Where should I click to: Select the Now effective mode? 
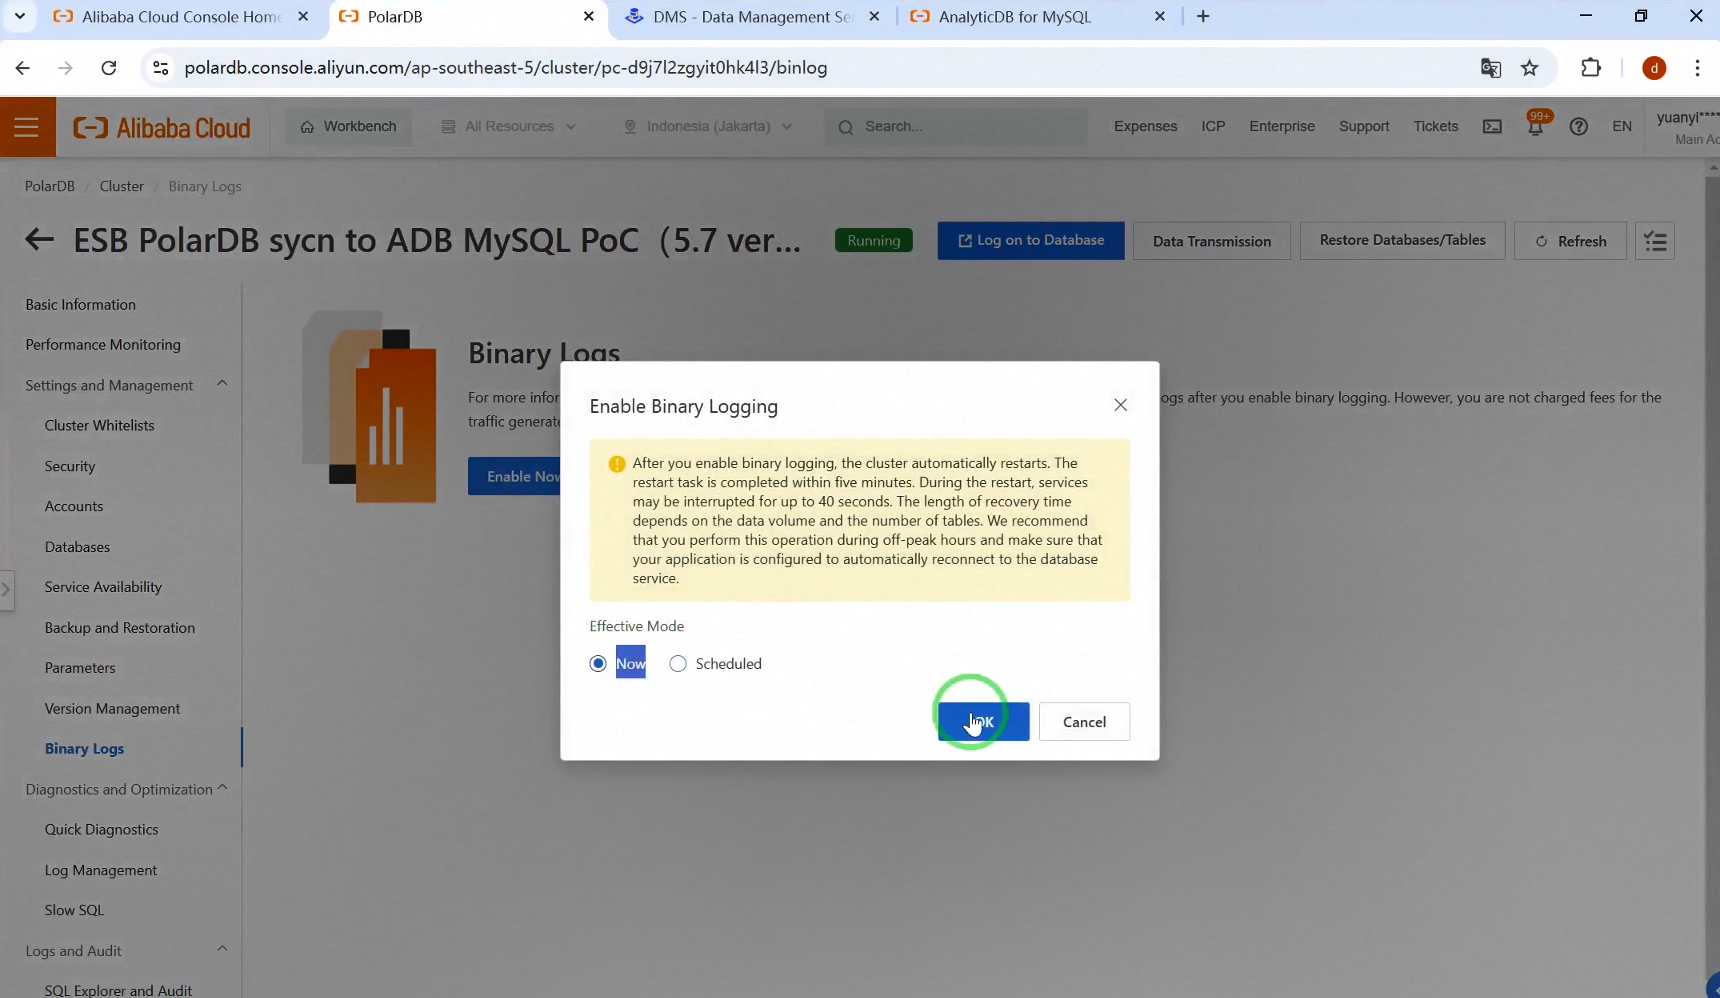click(598, 663)
